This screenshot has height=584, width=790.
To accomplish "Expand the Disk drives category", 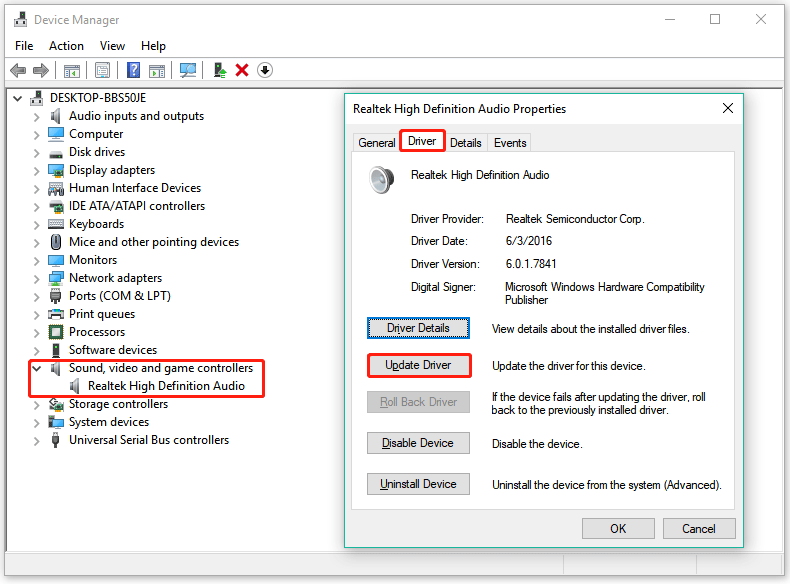I will 36,153.
